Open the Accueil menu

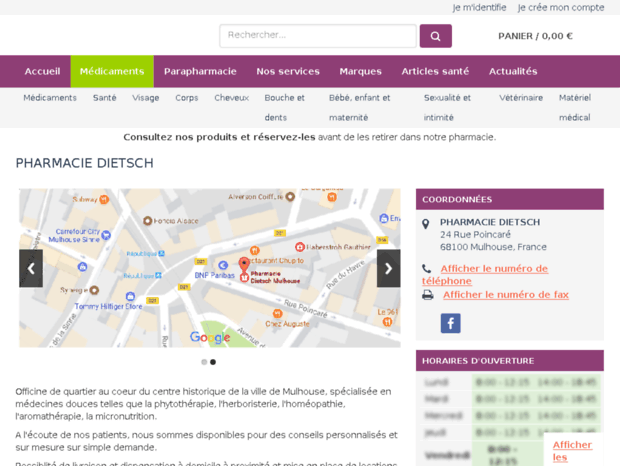coord(42,72)
